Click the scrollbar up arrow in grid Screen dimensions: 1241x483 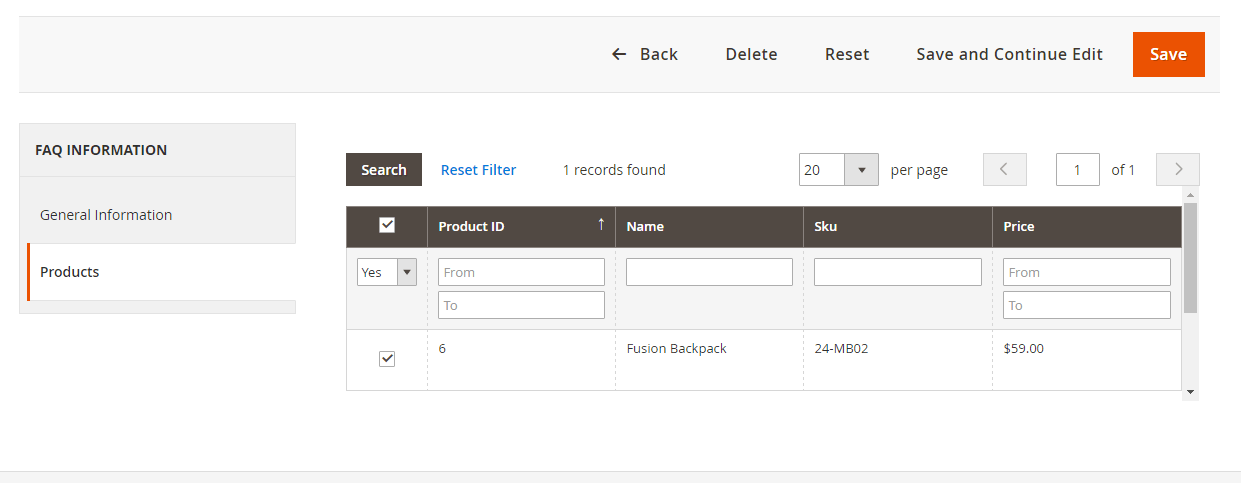coord(1190,195)
